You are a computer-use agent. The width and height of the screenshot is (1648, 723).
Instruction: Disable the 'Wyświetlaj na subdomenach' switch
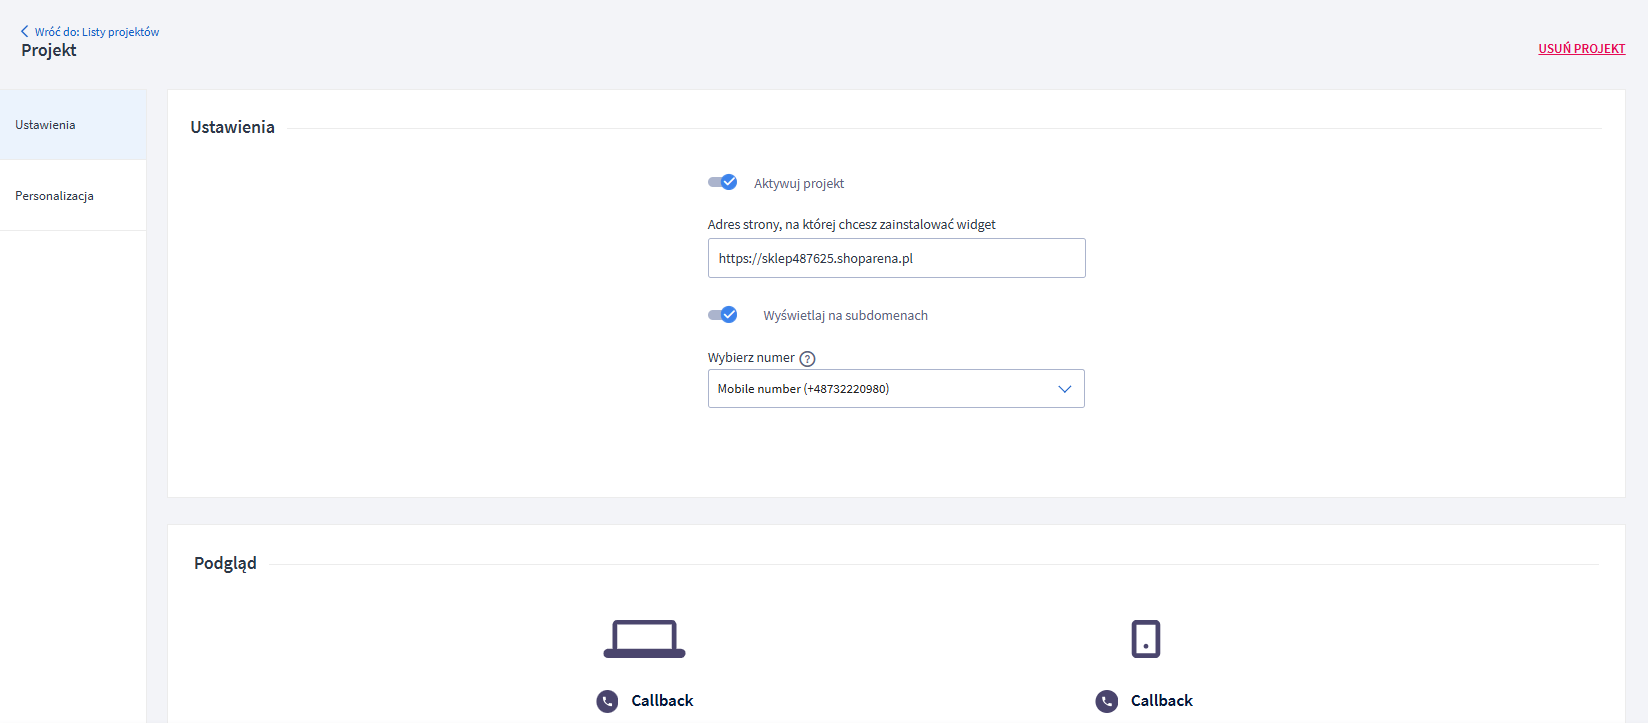click(x=722, y=315)
